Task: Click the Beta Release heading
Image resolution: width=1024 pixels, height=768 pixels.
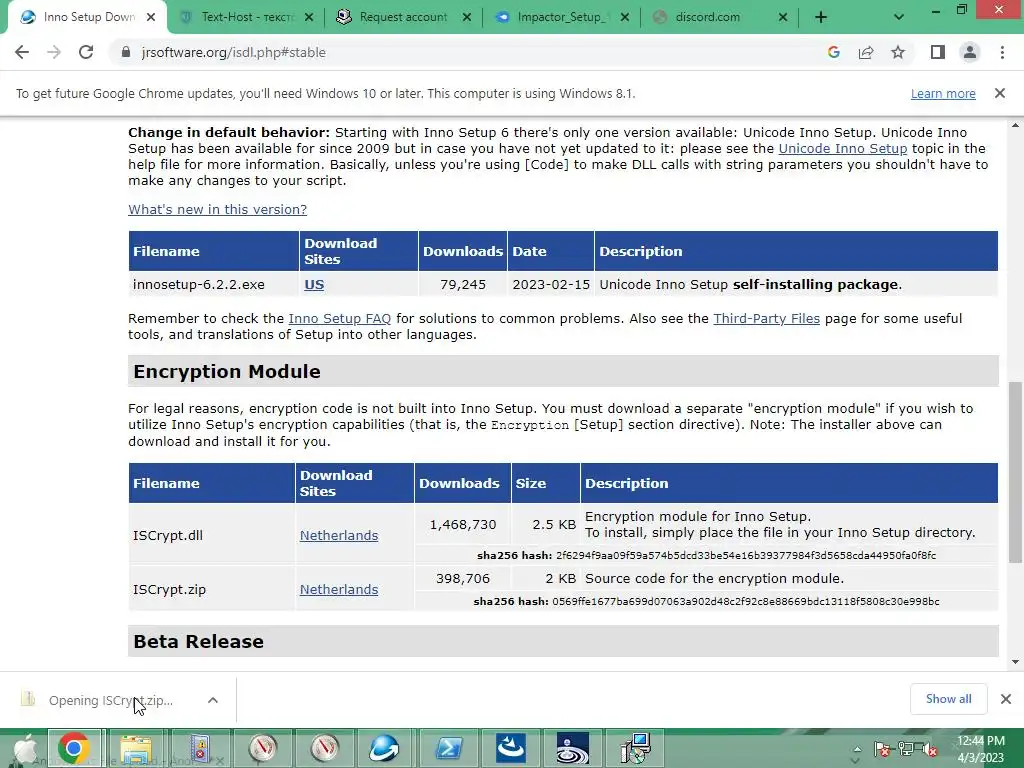Action: coord(199,641)
